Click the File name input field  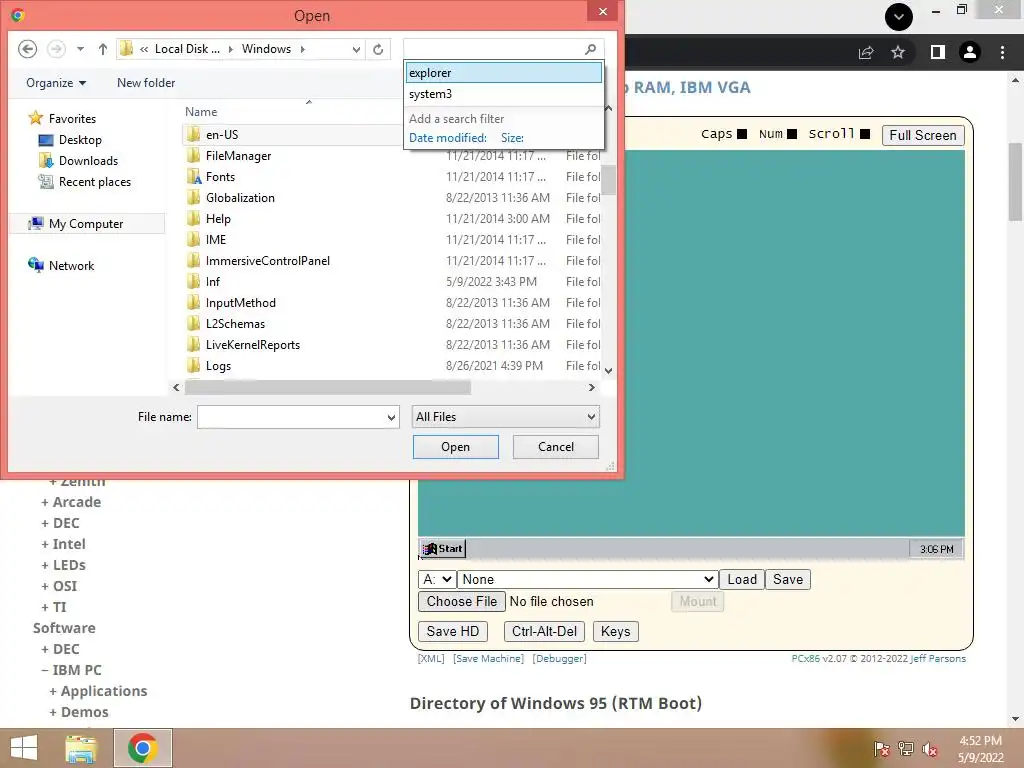coord(291,417)
